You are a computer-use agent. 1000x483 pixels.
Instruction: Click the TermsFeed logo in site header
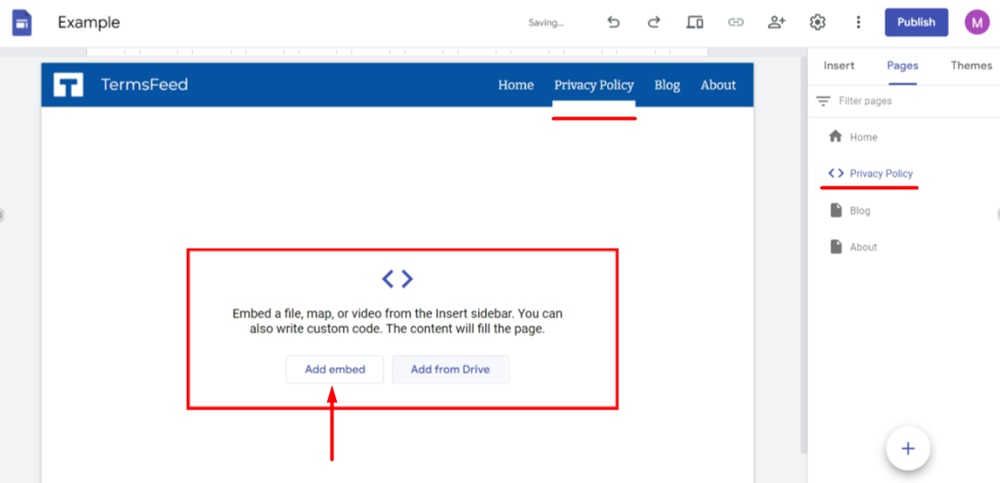coord(68,85)
